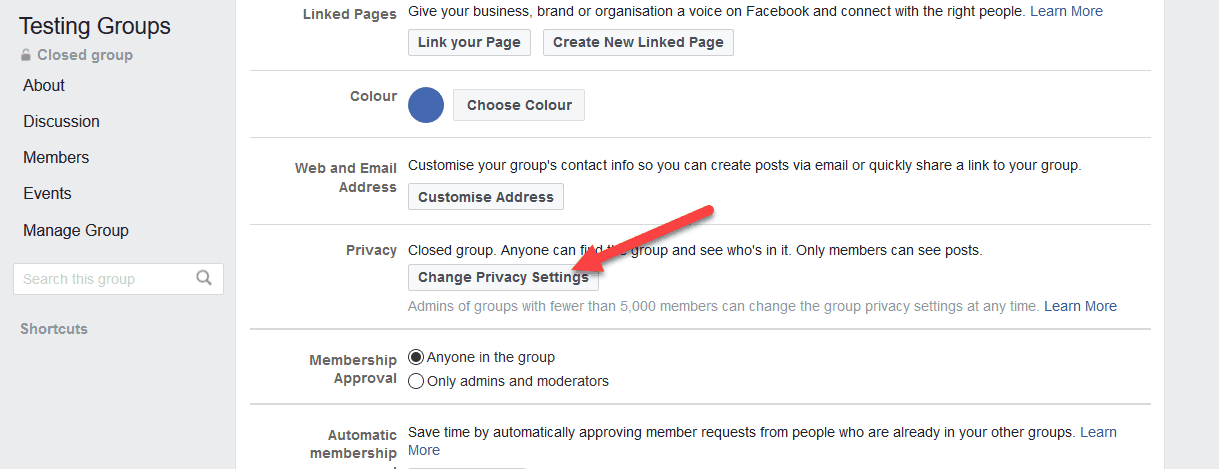Click Create New Linked Page button
The image size is (1219, 469).
click(x=638, y=42)
